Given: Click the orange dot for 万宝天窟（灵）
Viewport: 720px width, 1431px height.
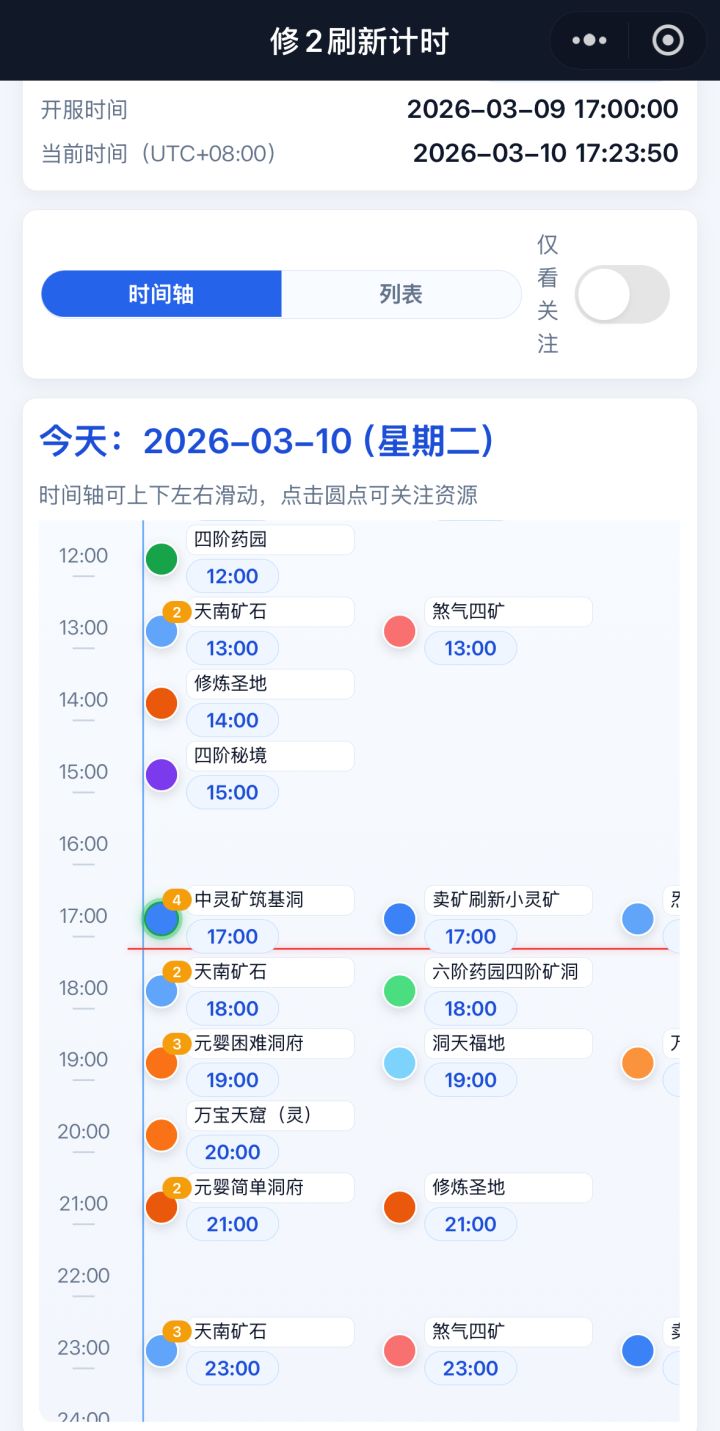Looking at the screenshot, I should coord(161,1135).
